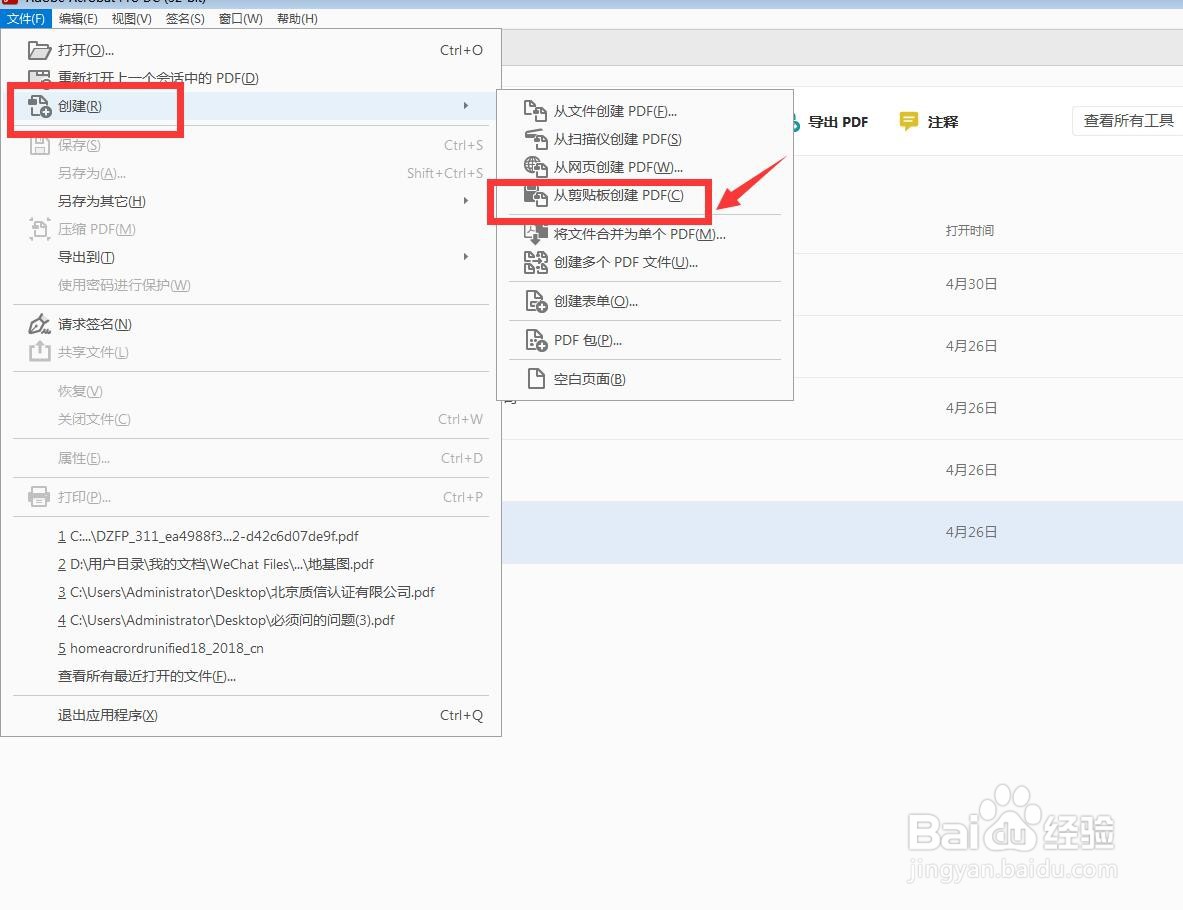Open recent file DZFP_311 pdf
Viewport: 1183px width, 910px height.
click(x=250, y=536)
